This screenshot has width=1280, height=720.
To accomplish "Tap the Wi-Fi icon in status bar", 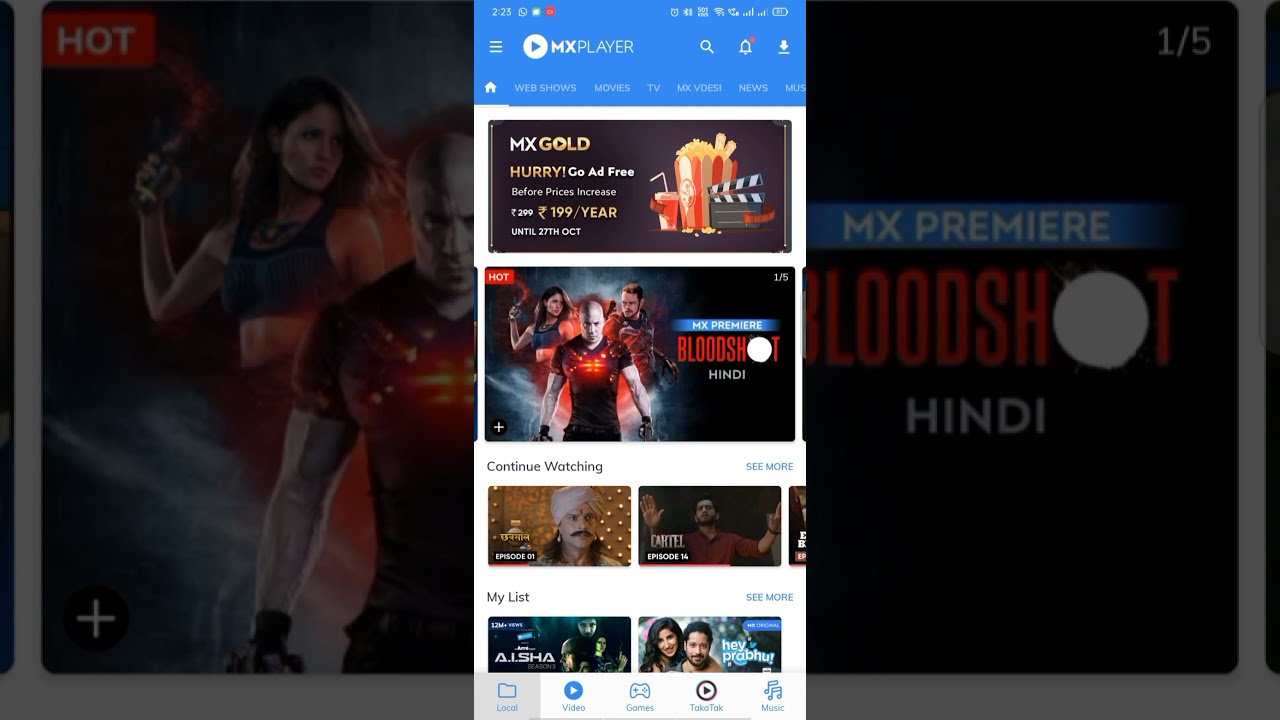I will [719, 12].
